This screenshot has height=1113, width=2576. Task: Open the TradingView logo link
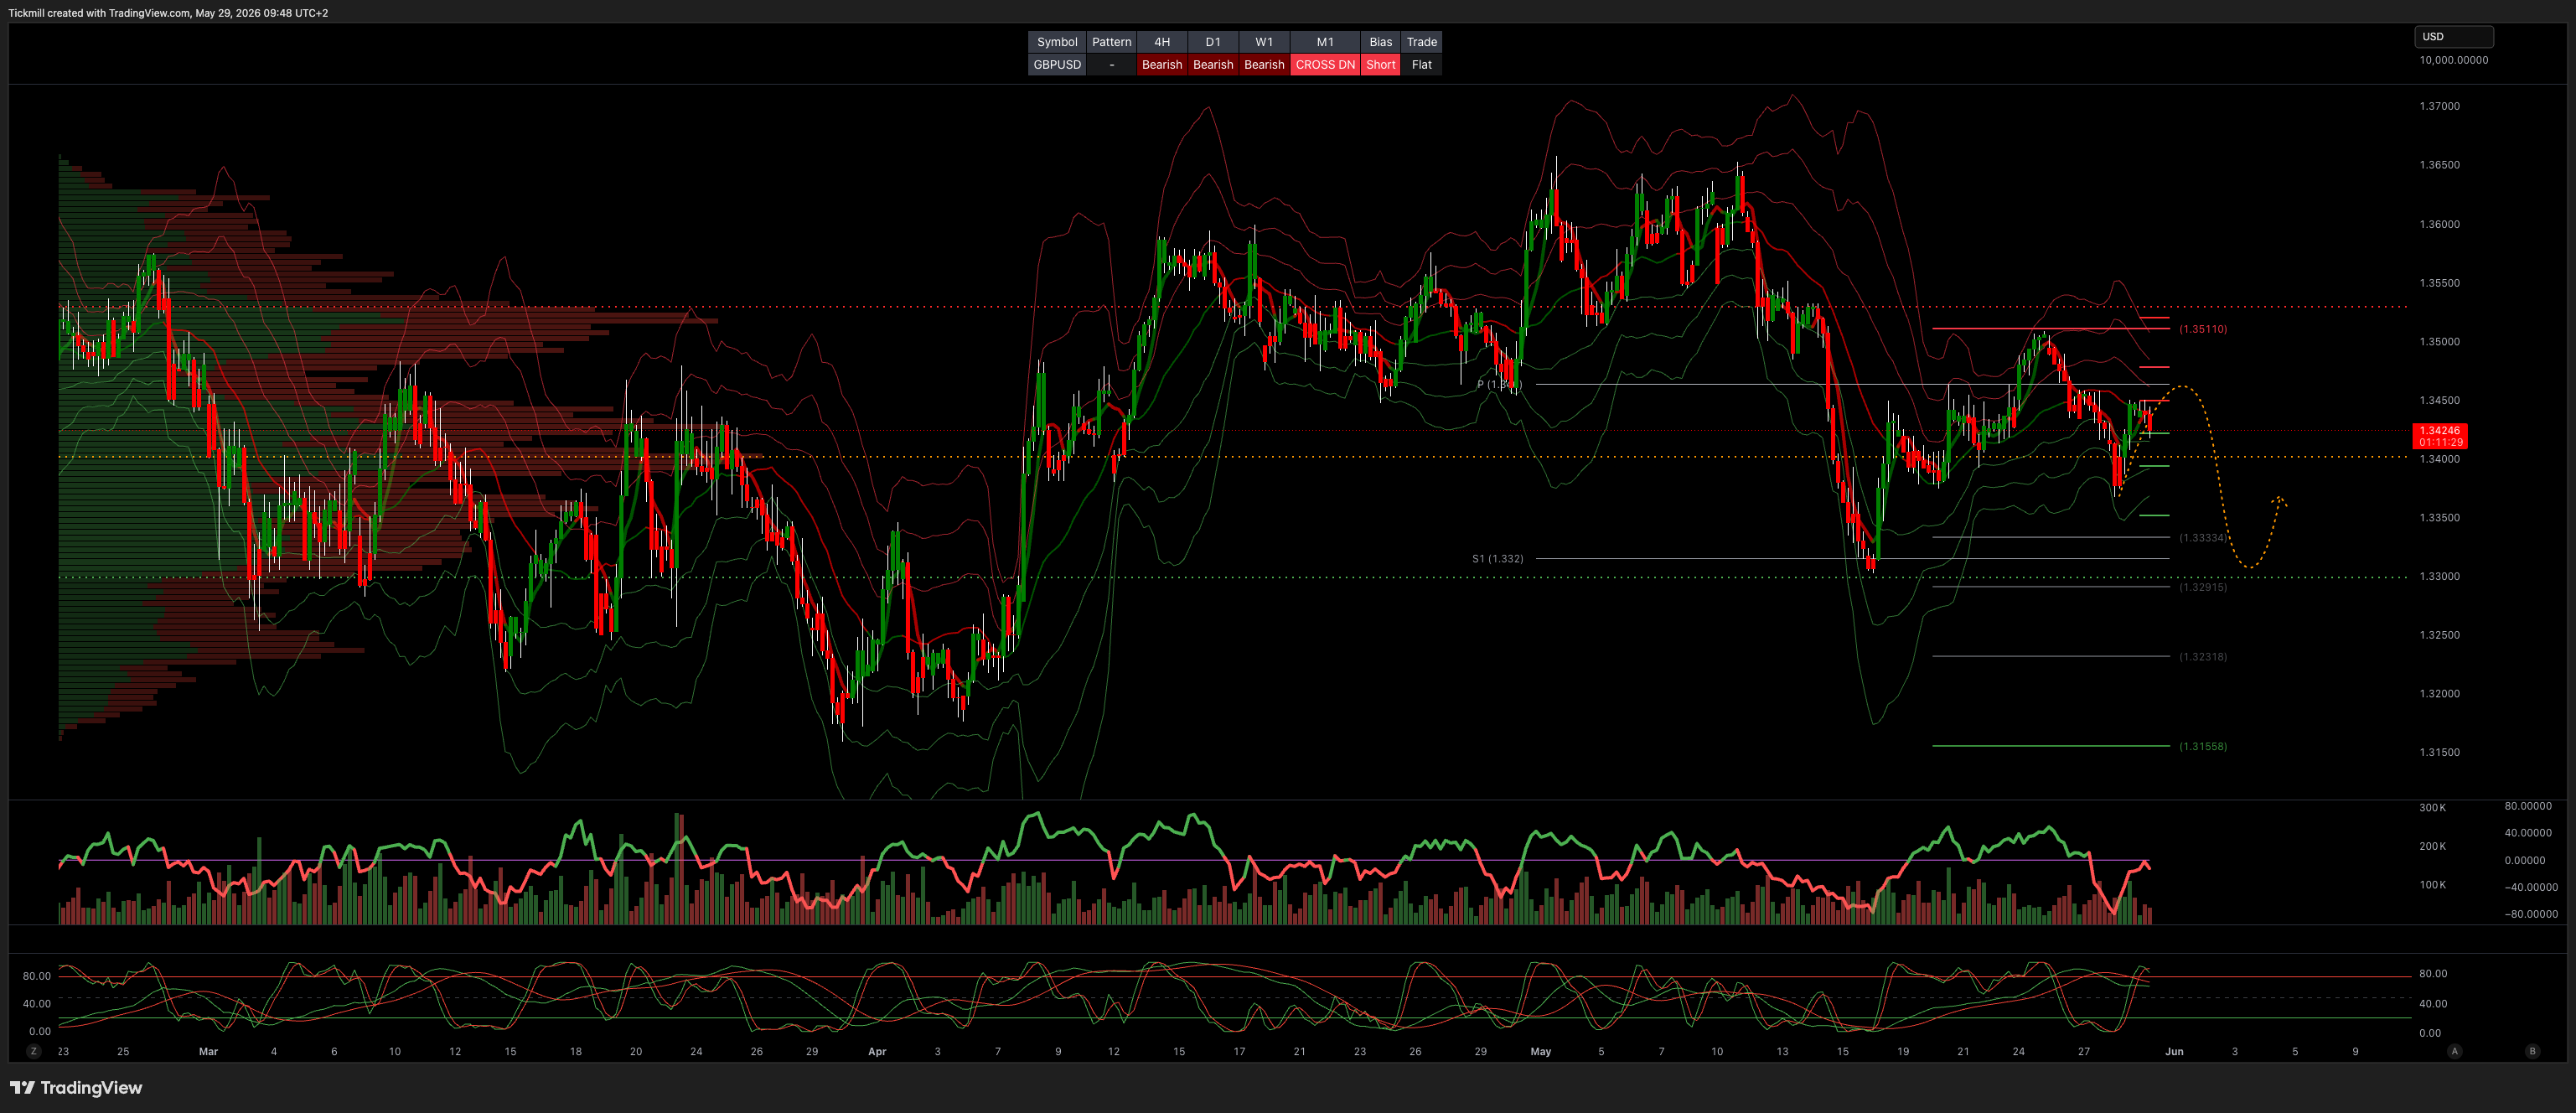(76, 1087)
